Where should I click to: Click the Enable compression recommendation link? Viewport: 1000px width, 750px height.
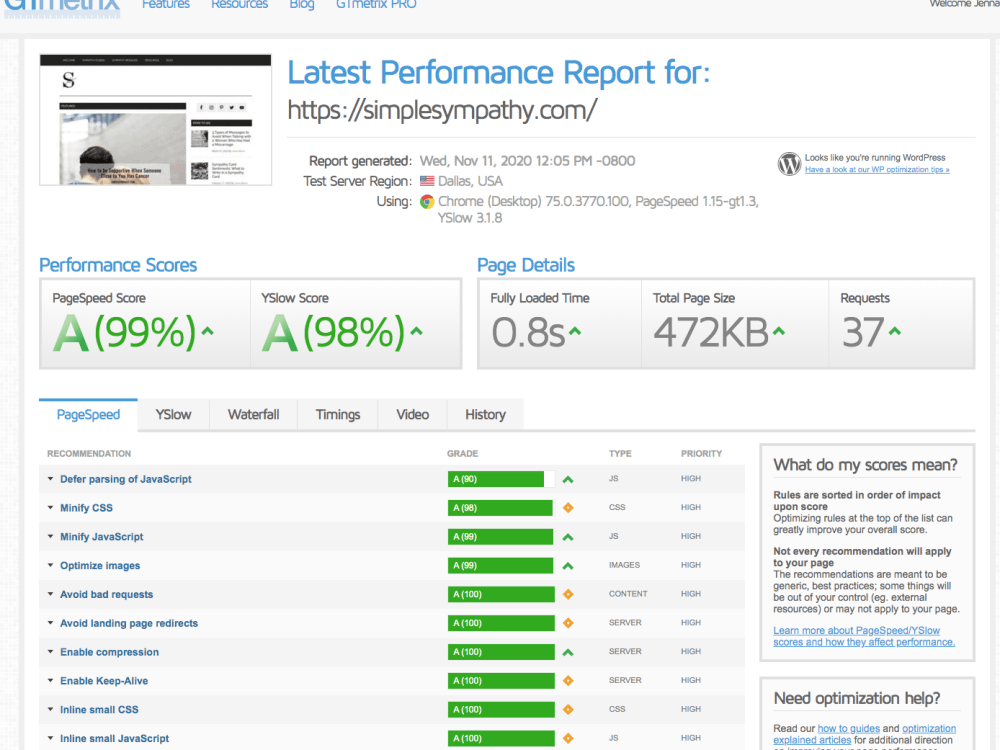point(110,652)
